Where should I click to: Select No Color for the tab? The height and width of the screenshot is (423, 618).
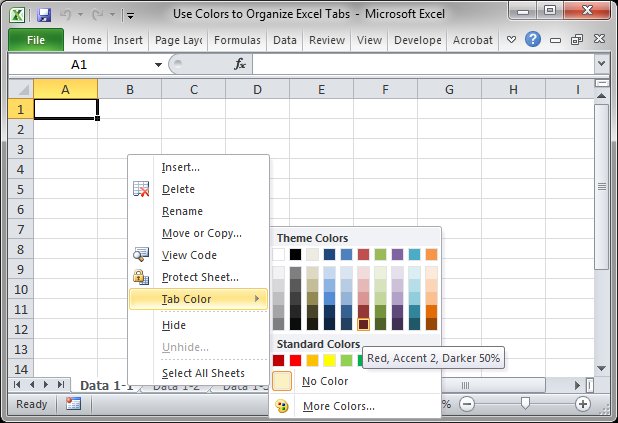[324, 381]
